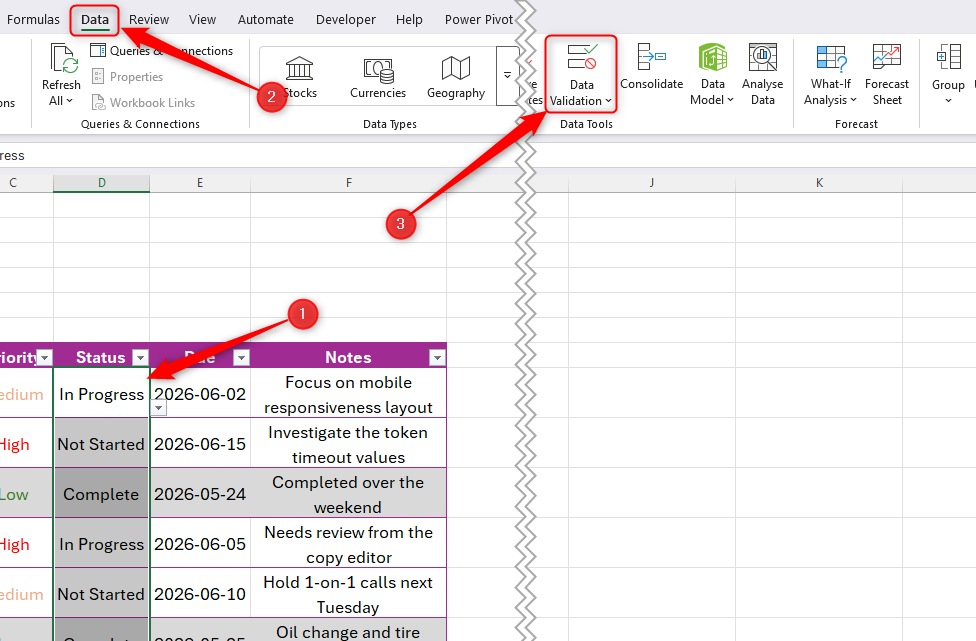Click the Status header cell
Screen dimensions: 976x641
click(101, 357)
